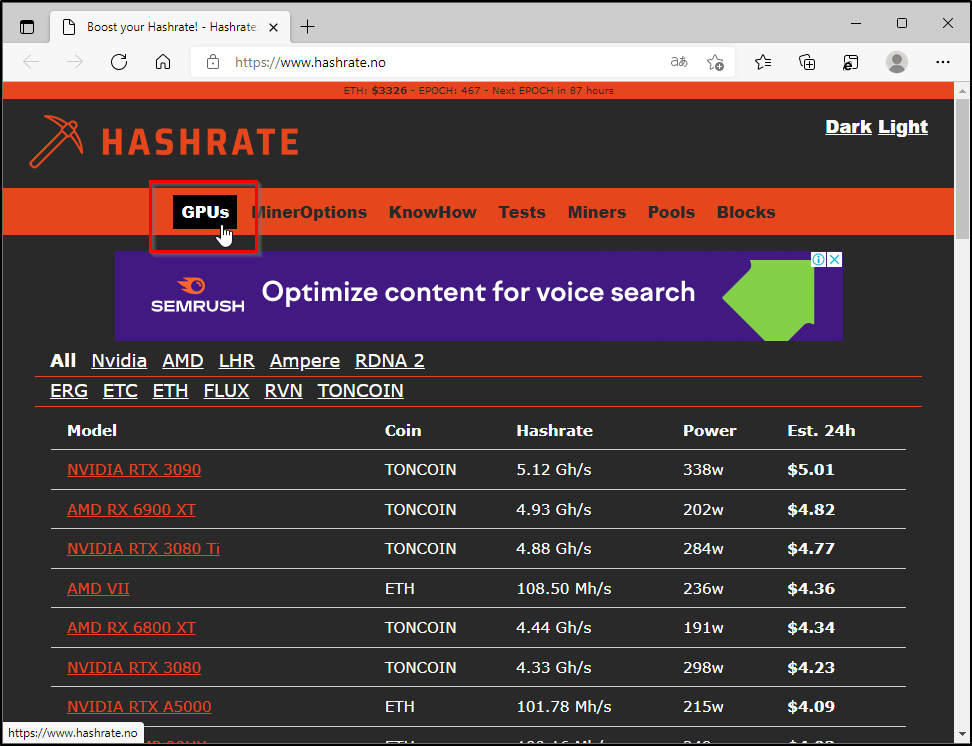Open the read aloud/translate icon
This screenshot has width=972, height=746.
(x=679, y=62)
